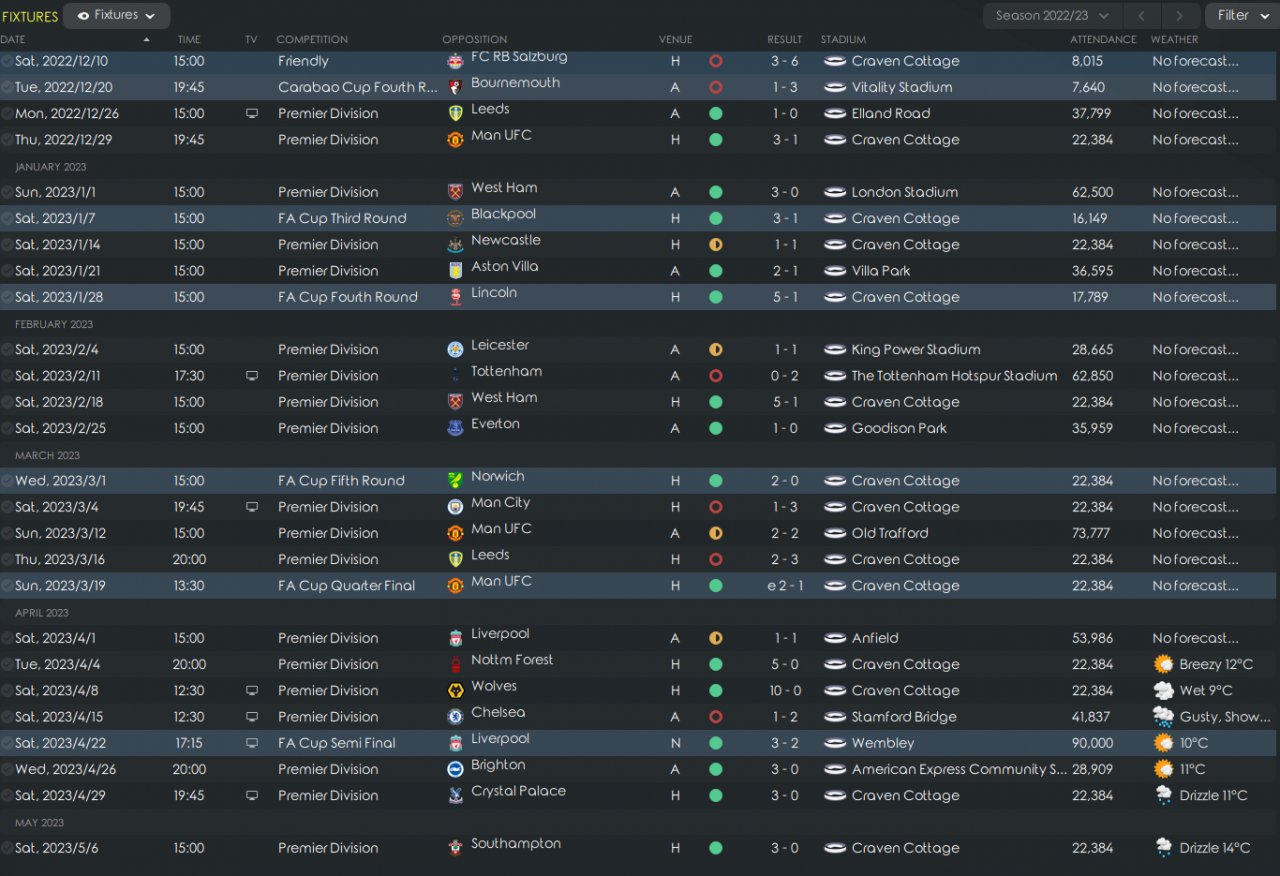This screenshot has height=876, width=1280.
Task: Select the 10 - 0 result against Wolves
Action: tap(784, 691)
